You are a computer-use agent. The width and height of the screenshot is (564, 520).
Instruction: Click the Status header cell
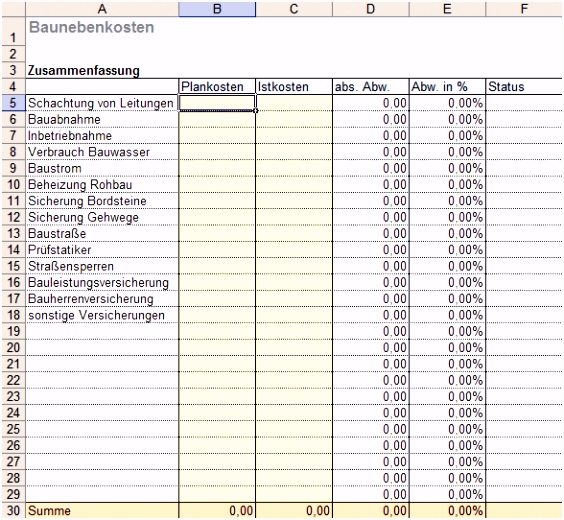[524, 87]
